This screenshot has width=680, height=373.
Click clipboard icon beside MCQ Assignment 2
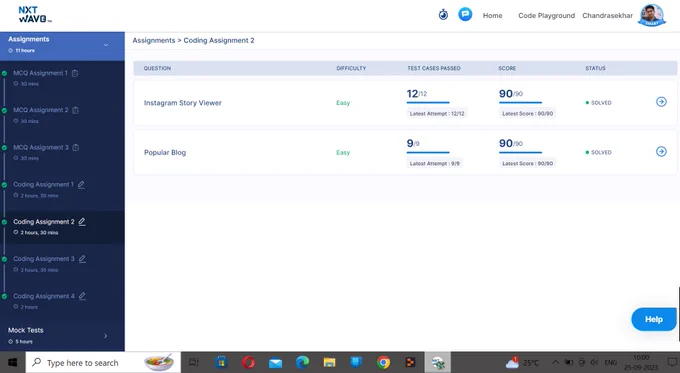(x=75, y=110)
